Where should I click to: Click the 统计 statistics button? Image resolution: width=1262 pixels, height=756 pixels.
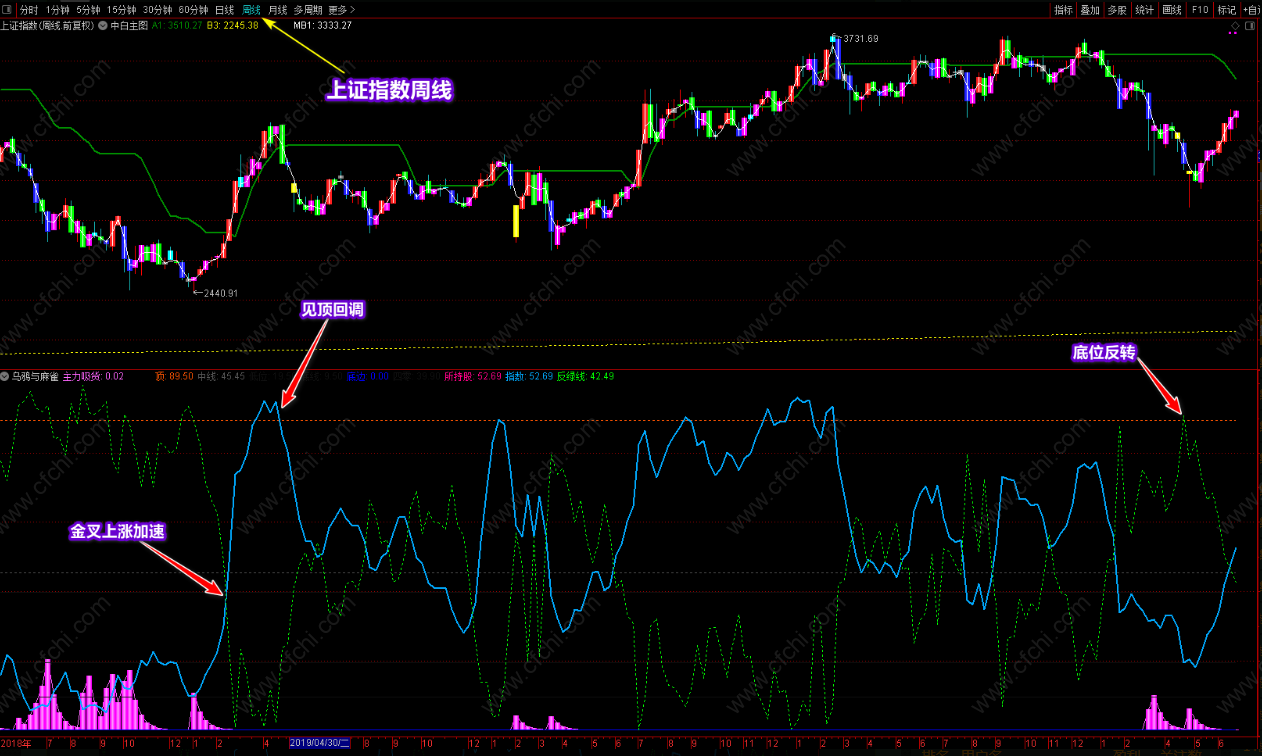1144,9
